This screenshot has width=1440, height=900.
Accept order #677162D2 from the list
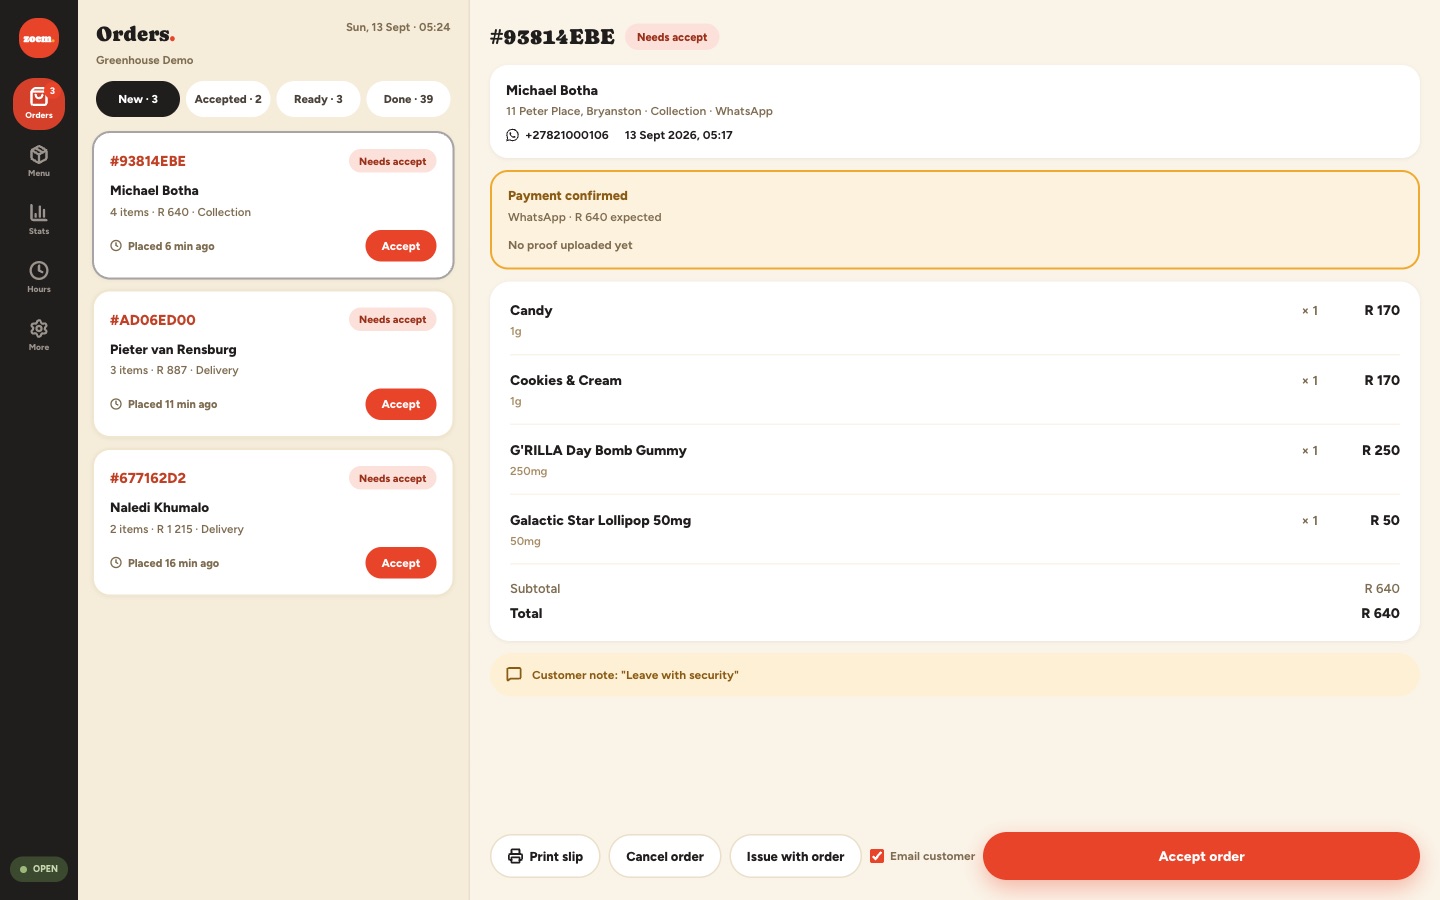(x=401, y=563)
